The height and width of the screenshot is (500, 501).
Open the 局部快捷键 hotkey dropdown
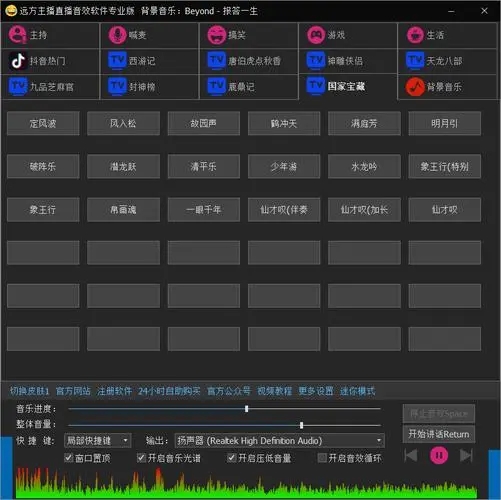pos(98,440)
